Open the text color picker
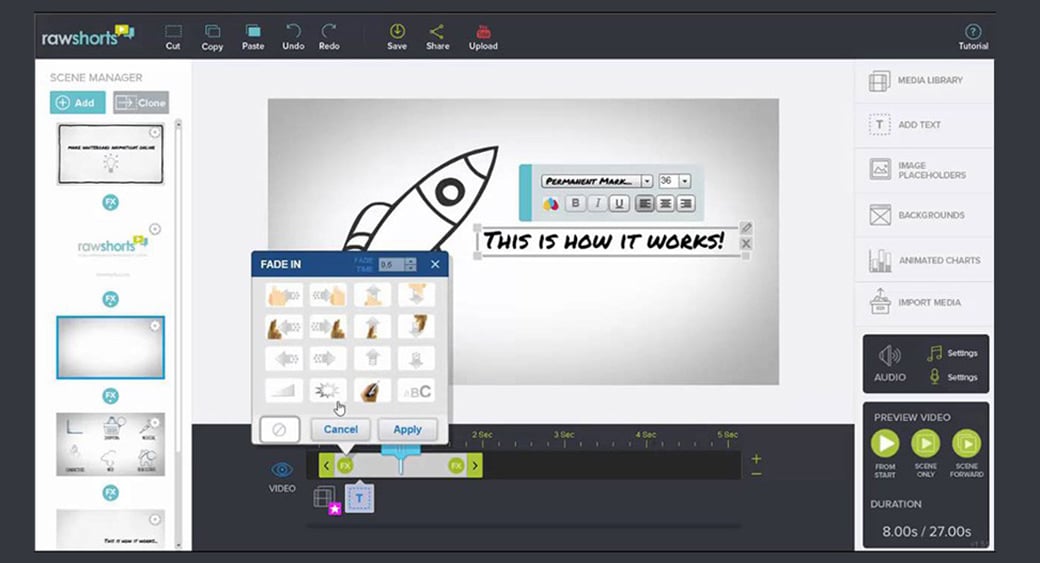 click(x=551, y=204)
